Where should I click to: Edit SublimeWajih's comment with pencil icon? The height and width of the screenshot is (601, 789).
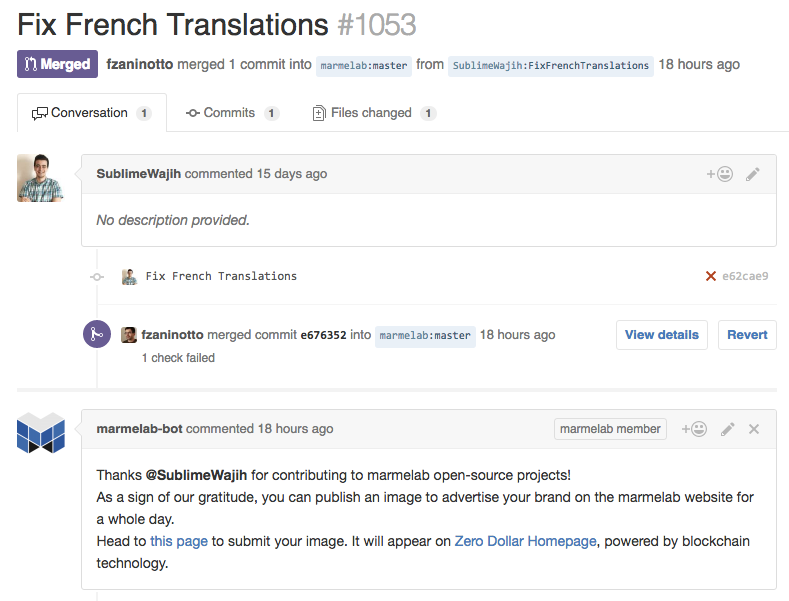pyautogui.click(x=753, y=174)
